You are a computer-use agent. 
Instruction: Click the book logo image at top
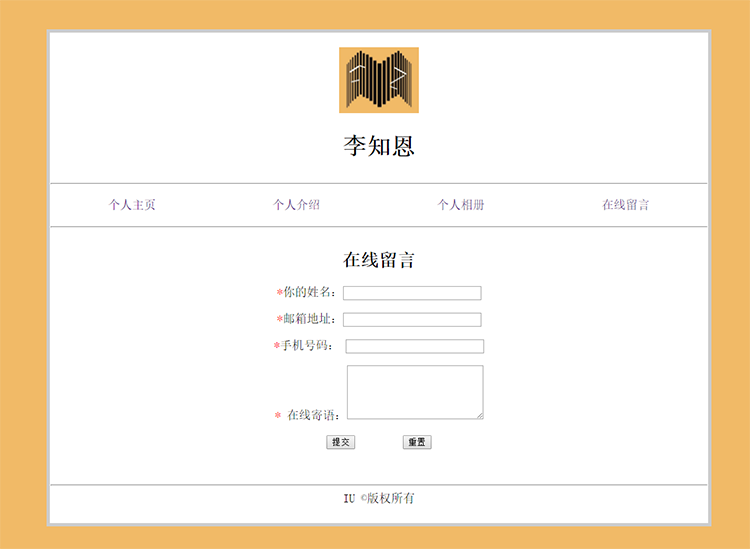click(x=378, y=80)
